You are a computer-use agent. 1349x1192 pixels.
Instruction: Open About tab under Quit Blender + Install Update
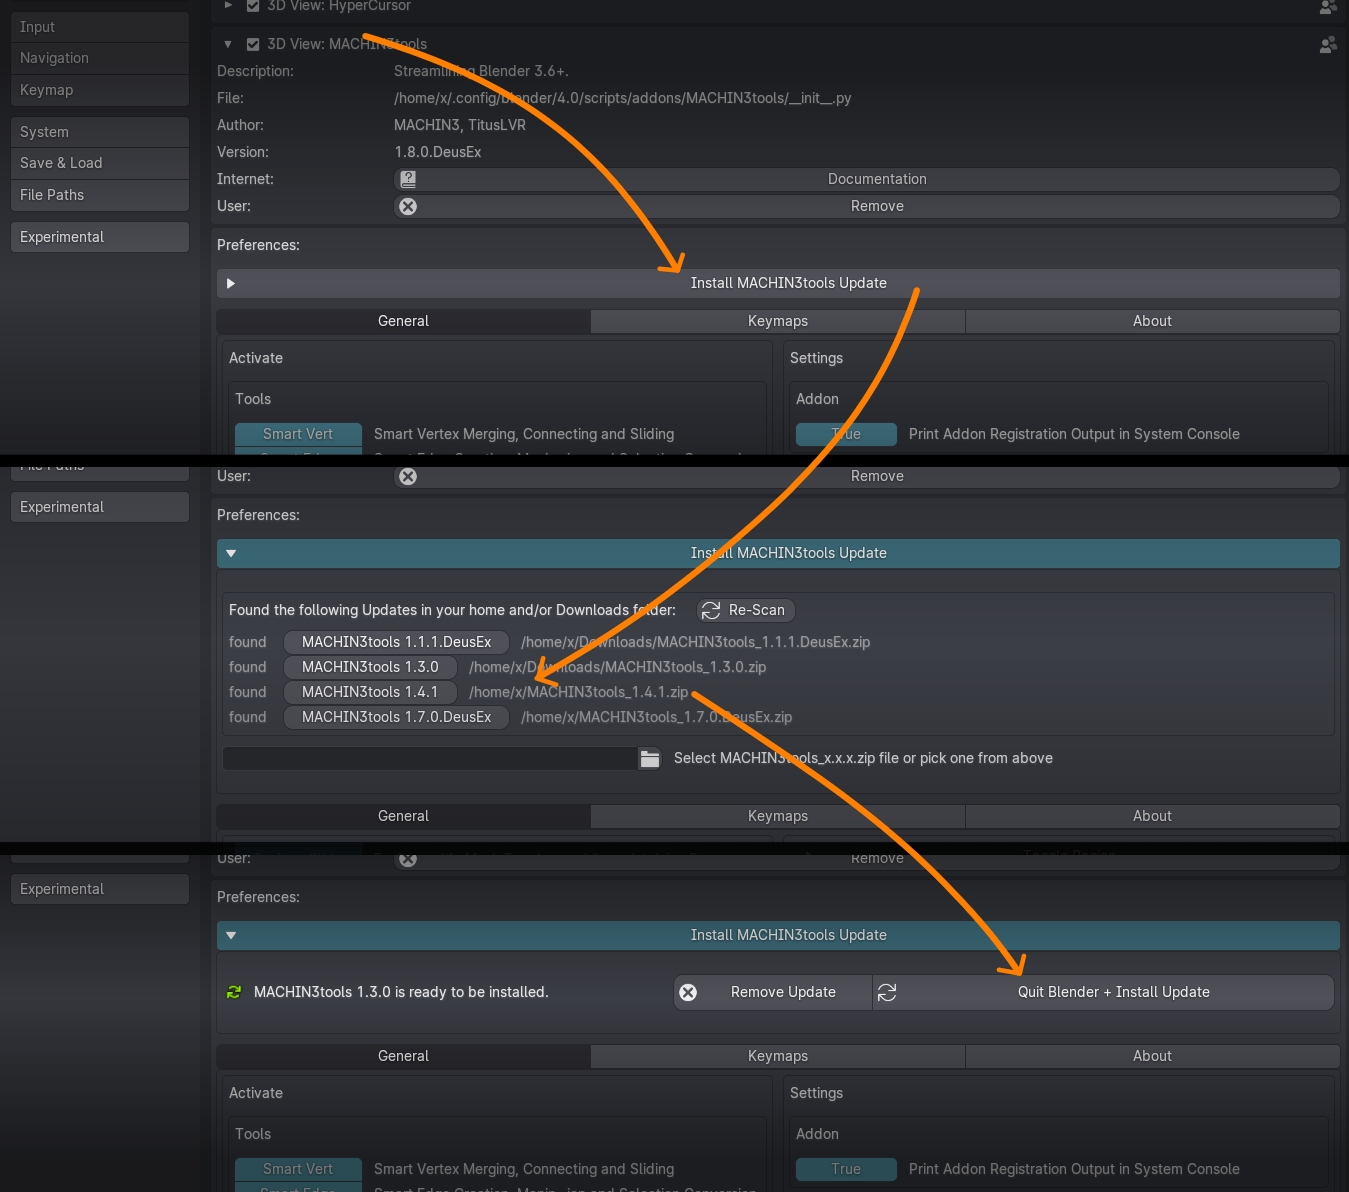tap(1152, 1056)
